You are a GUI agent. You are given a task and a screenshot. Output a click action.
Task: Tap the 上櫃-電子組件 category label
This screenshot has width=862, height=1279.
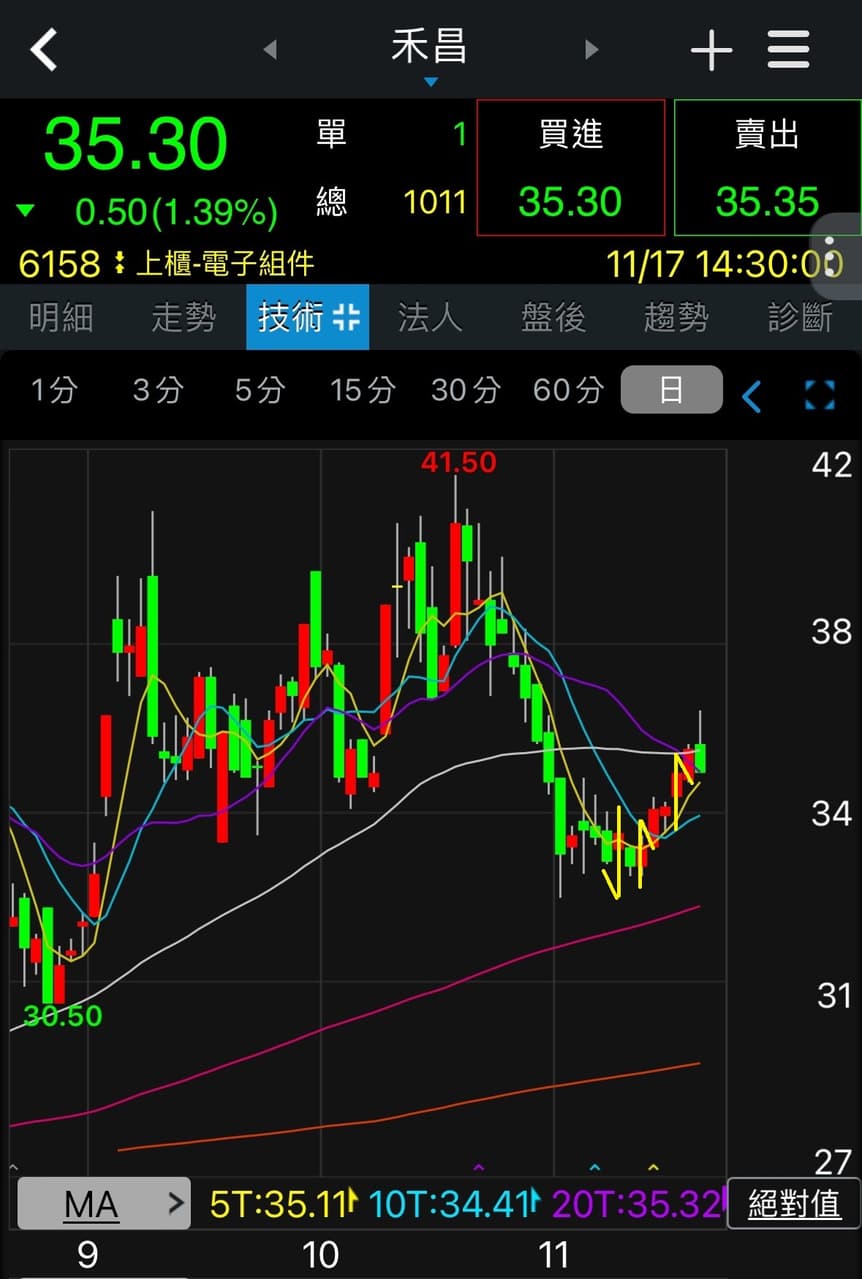click(225, 264)
